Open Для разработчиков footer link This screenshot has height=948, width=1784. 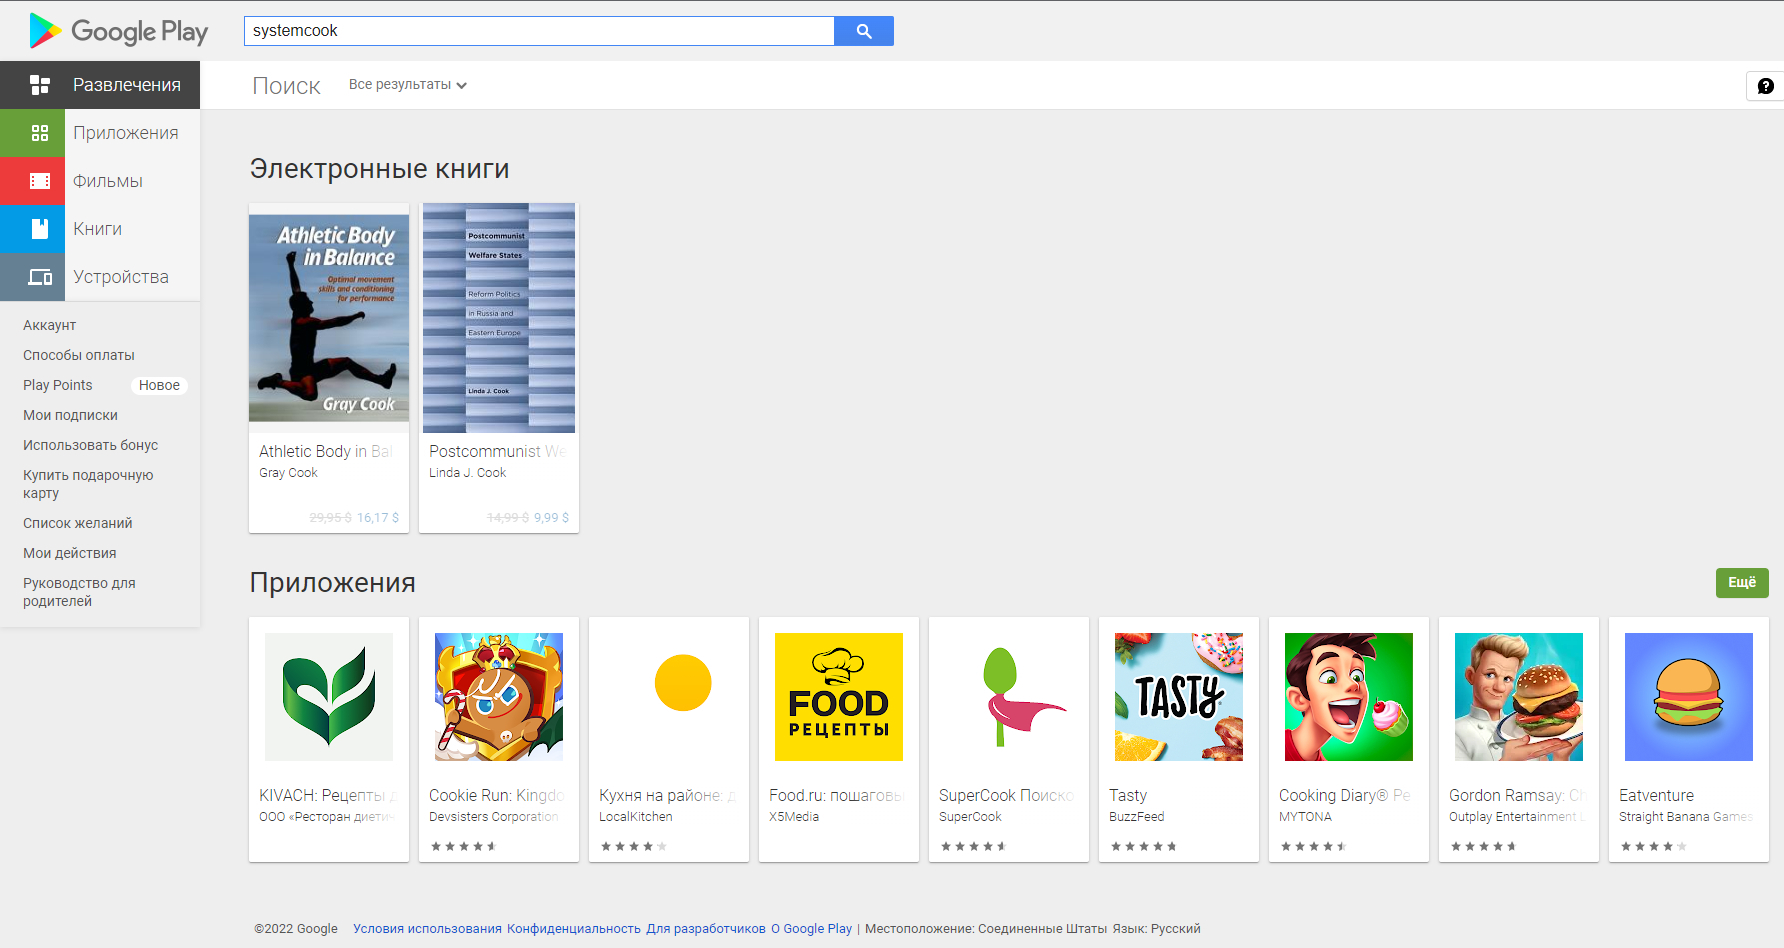point(706,929)
